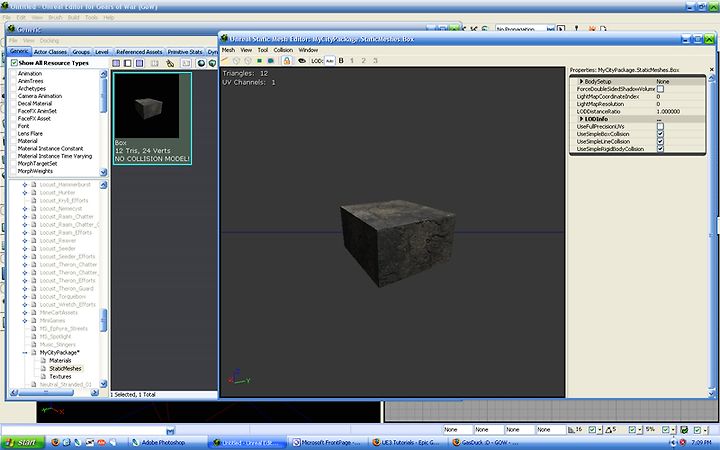Click the hand pointer icon in browser toolbar
Image resolution: width=720 pixels, height=450 pixels.
(x=170, y=63)
